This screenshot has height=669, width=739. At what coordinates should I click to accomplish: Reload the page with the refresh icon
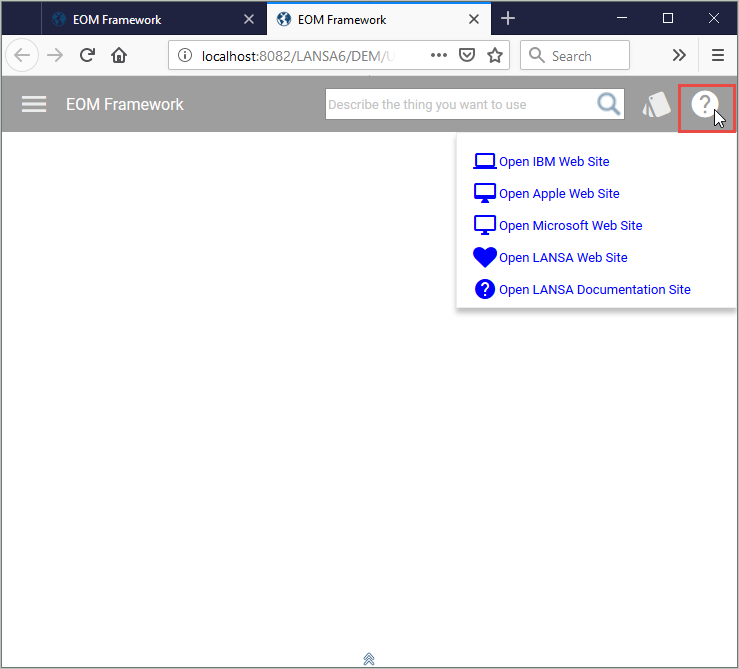pos(87,56)
